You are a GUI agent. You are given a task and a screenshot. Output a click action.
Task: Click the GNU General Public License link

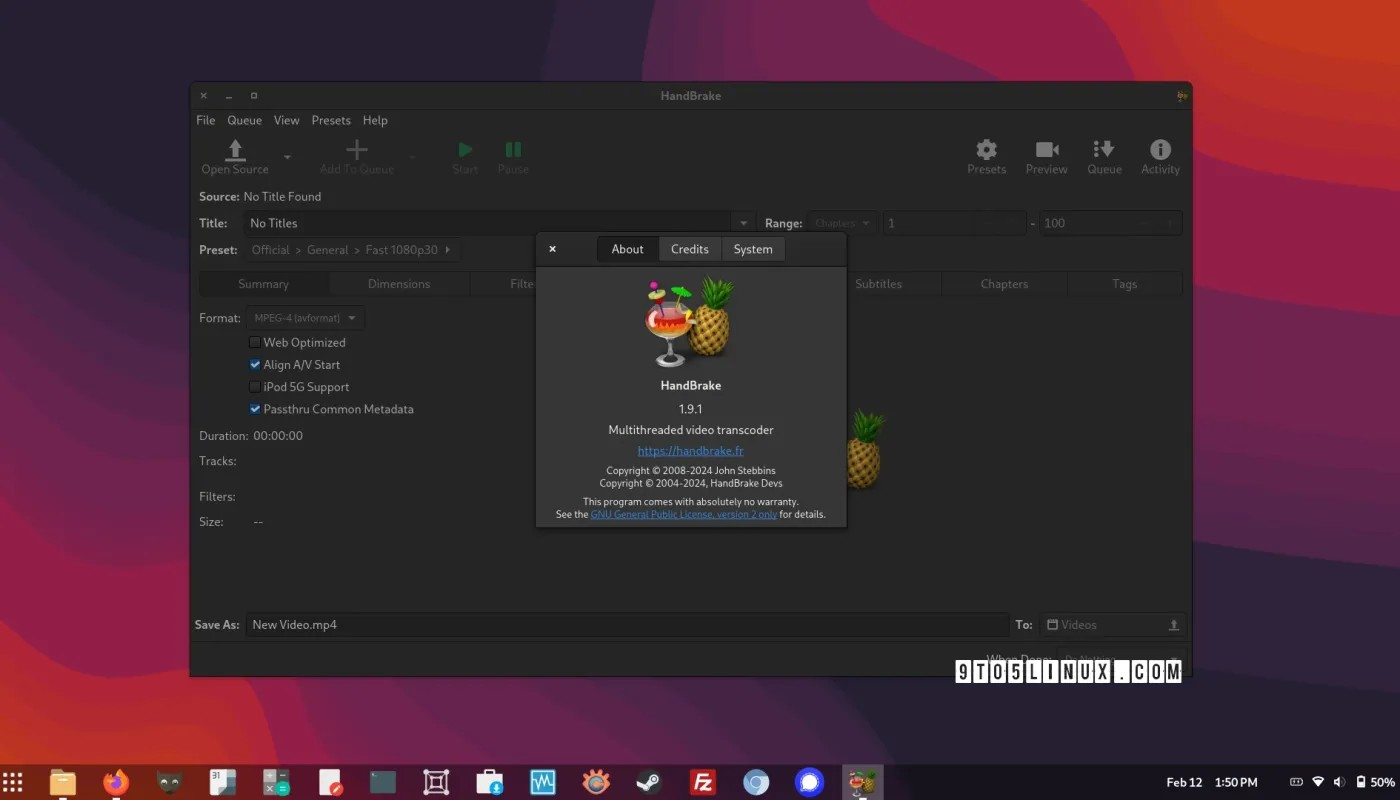pos(683,513)
